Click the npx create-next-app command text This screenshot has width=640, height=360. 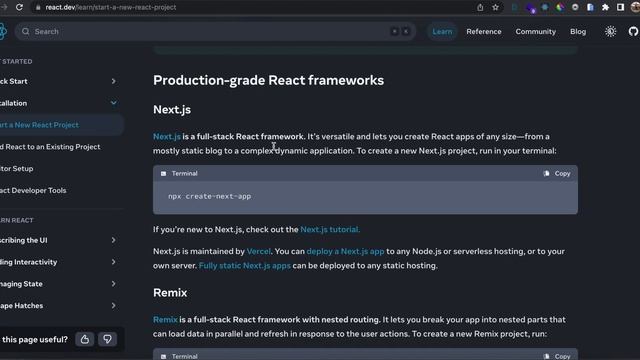[209, 196]
